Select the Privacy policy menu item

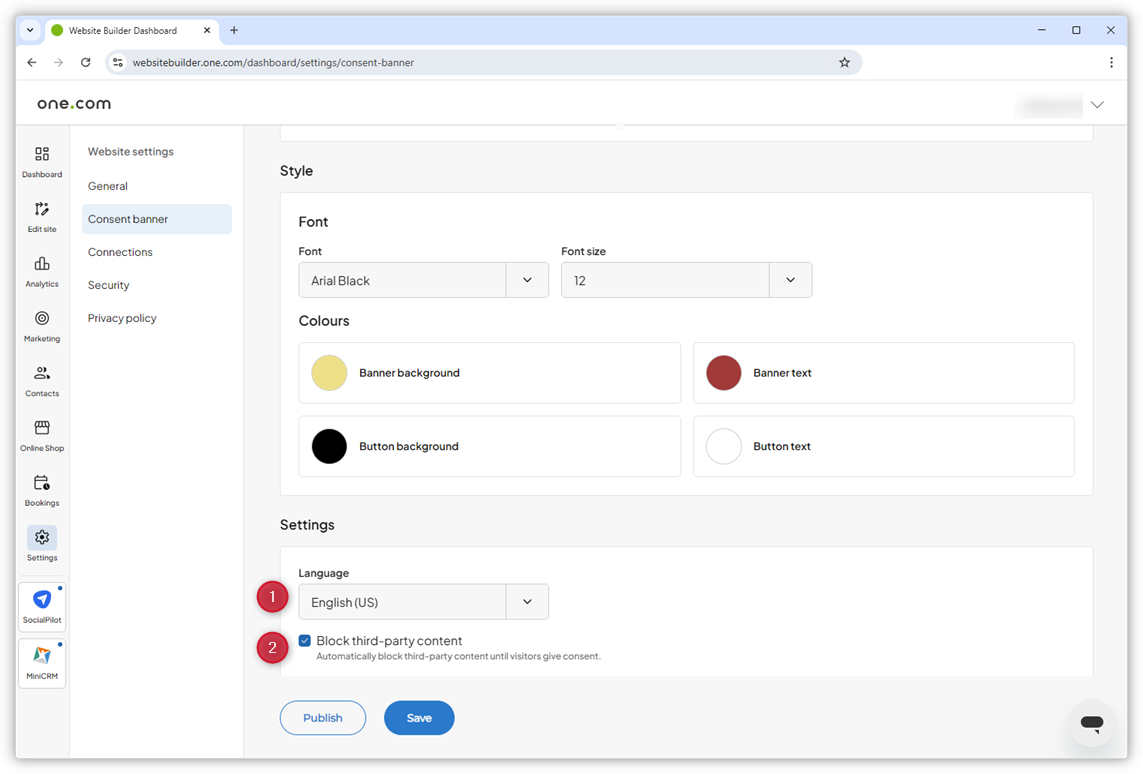tap(122, 318)
